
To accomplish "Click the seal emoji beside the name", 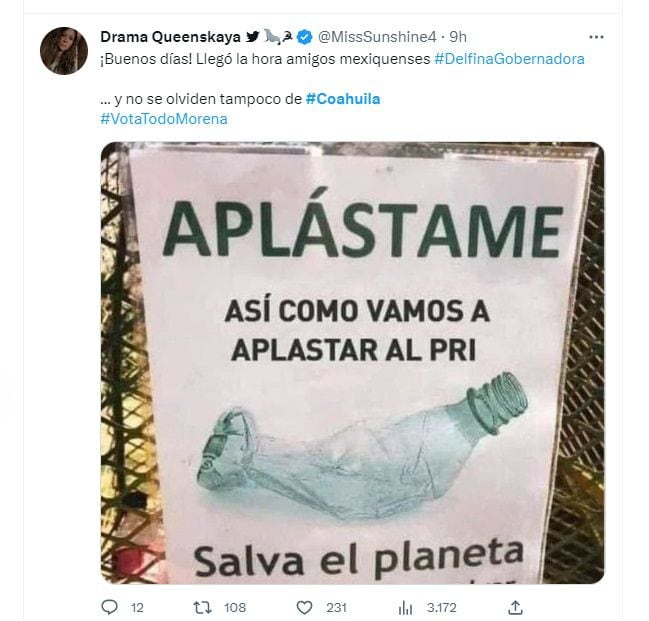I will [273, 37].
